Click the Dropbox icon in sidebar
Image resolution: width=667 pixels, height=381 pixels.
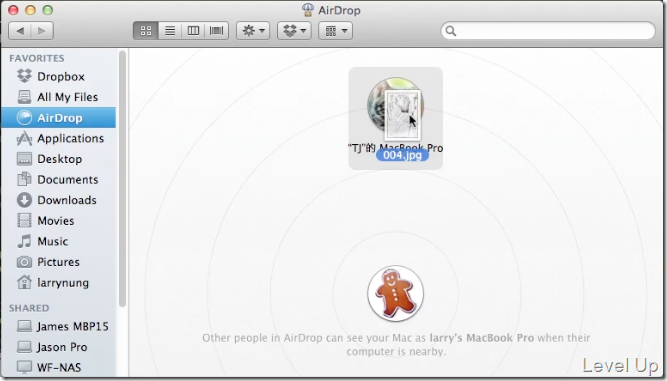pyautogui.click(x=24, y=76)
